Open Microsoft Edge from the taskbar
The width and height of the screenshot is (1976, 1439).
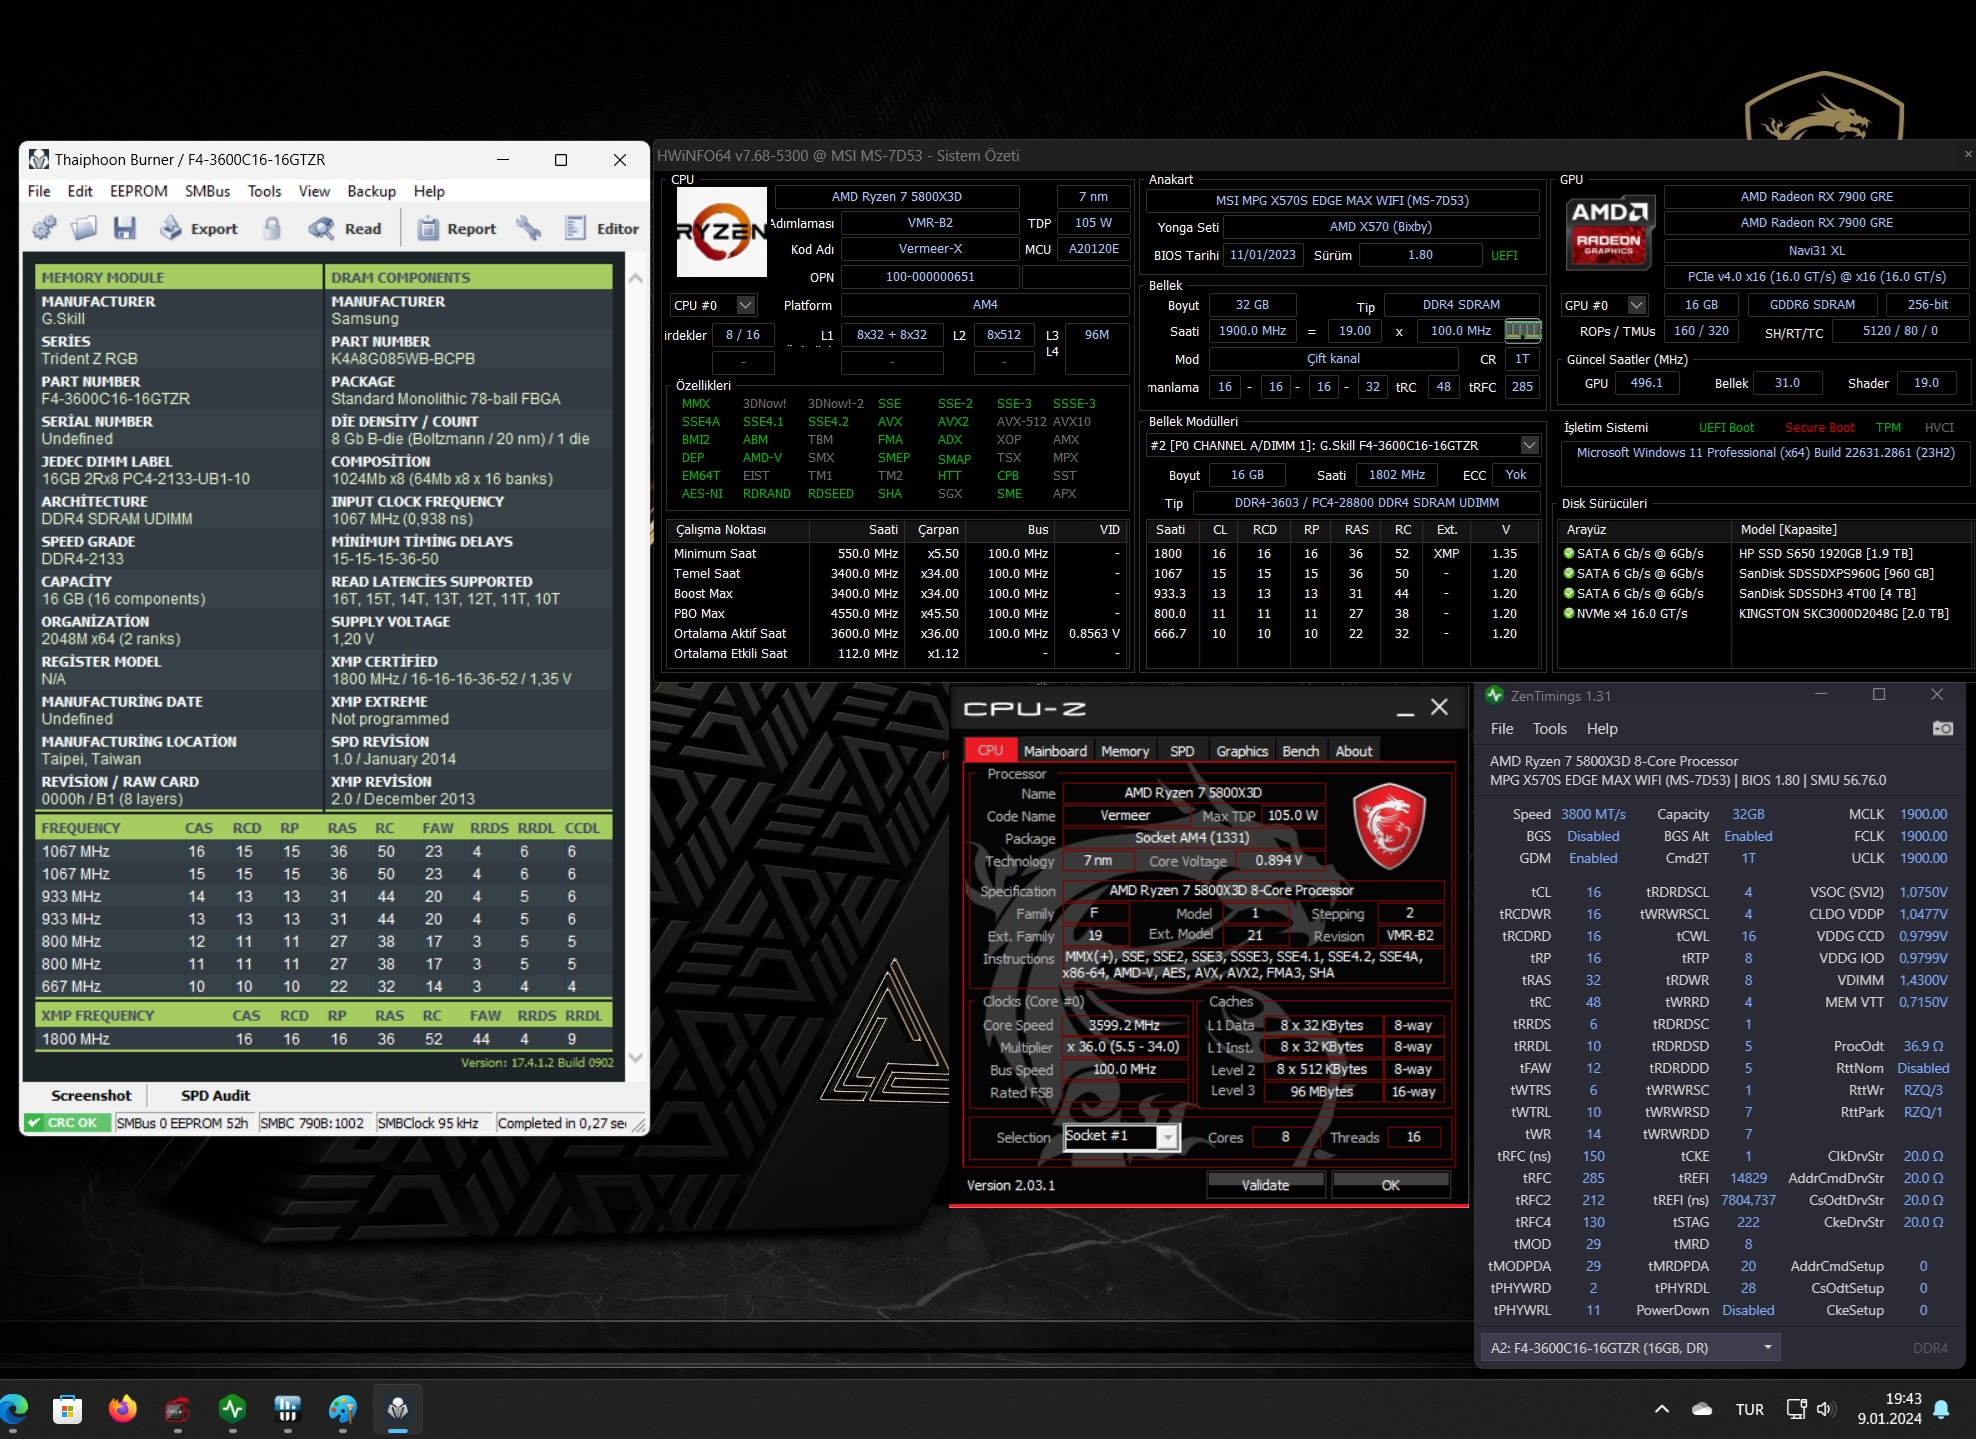coord(14,1409)
